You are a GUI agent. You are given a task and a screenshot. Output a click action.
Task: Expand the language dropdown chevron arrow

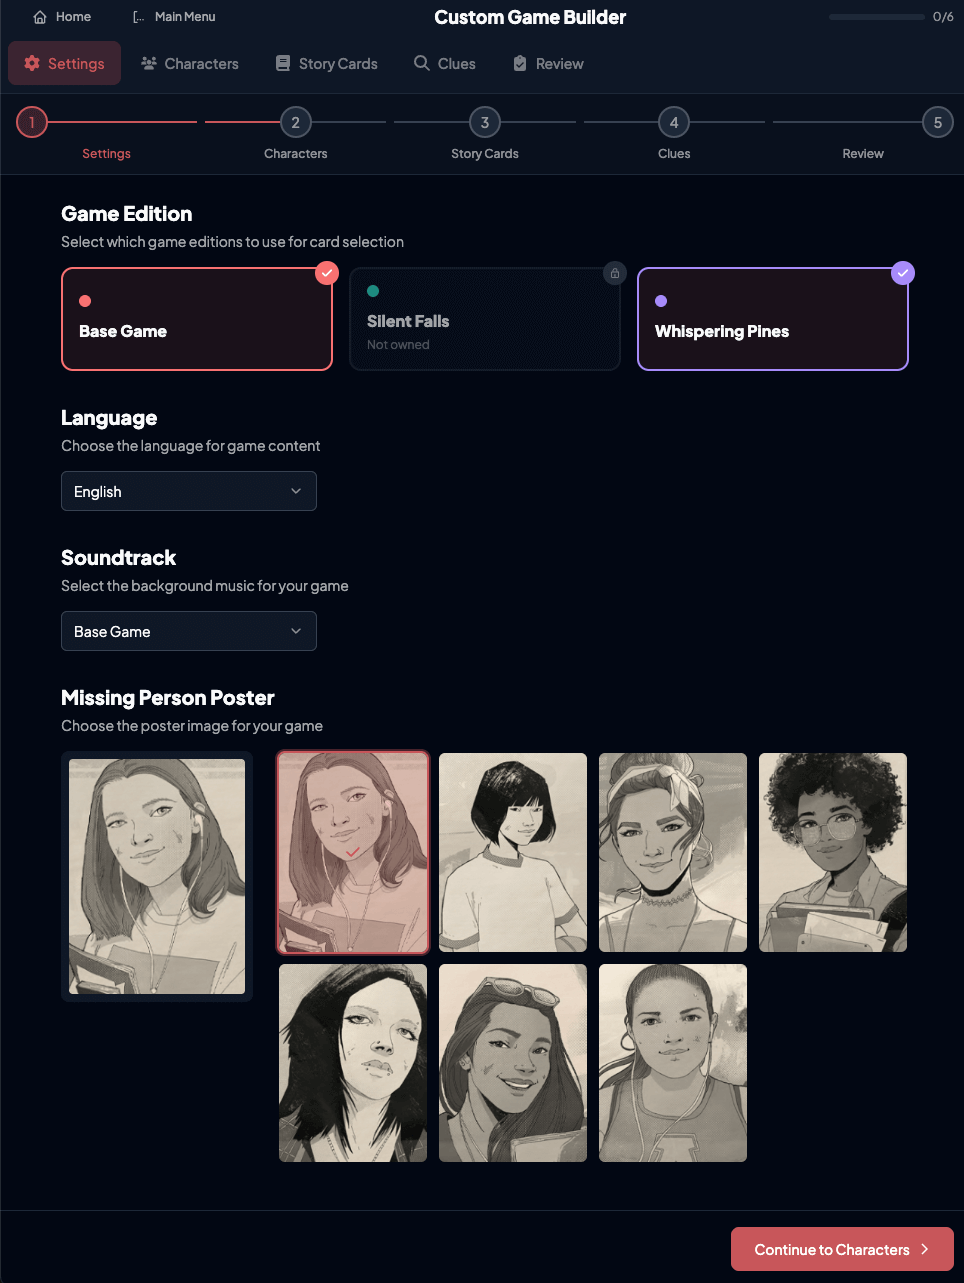[296, 491]
